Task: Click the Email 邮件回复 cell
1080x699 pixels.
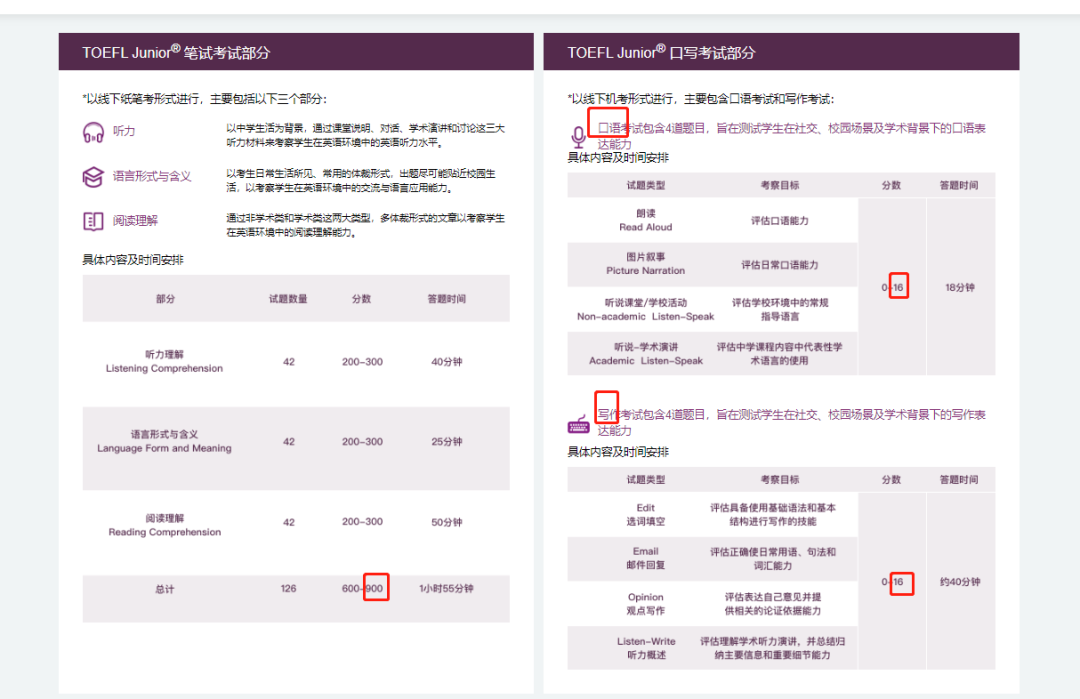Action: (646, 559)
